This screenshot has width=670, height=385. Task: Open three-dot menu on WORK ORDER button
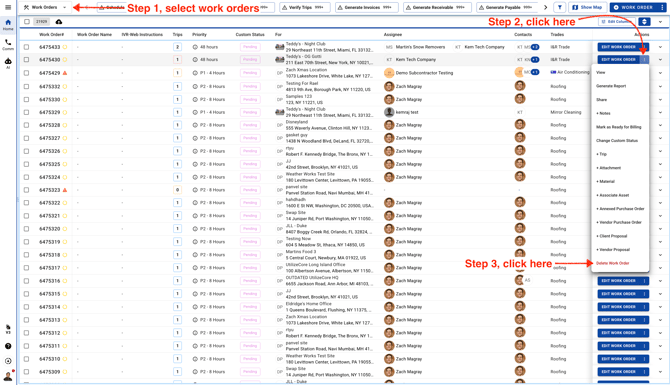(662, 7)
